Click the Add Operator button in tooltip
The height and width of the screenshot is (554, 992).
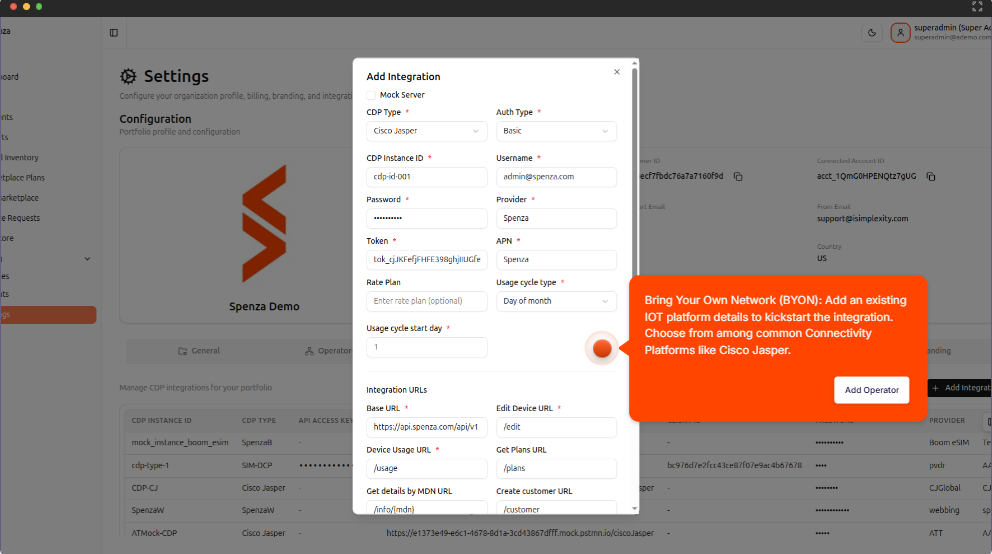pyautogui.click(x=871, y=390)
